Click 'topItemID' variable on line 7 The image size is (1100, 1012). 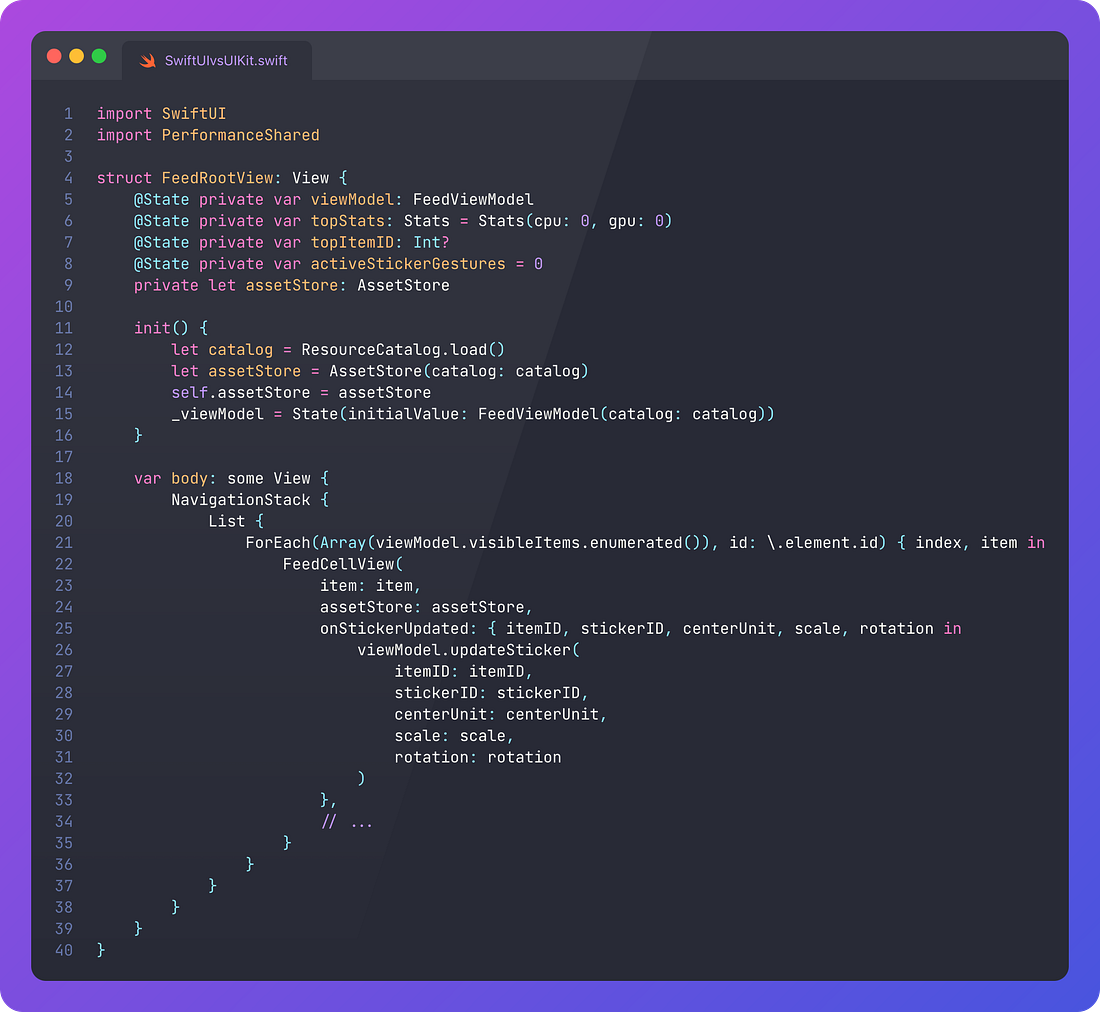tap(352, 243)
